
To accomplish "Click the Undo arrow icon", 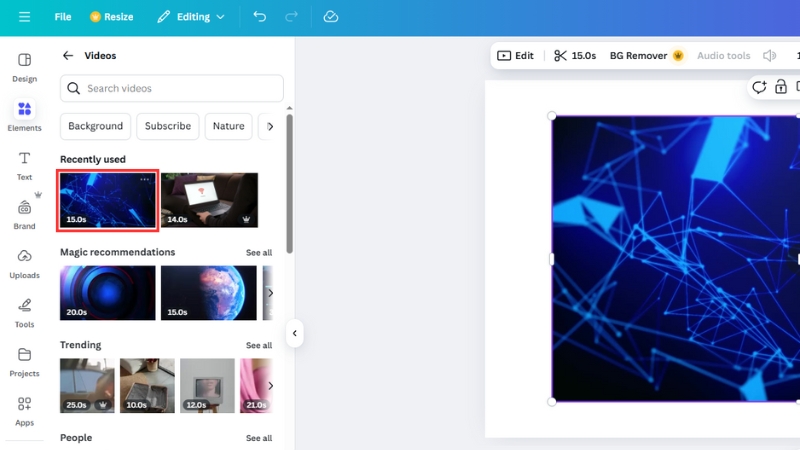I will 260,17.
